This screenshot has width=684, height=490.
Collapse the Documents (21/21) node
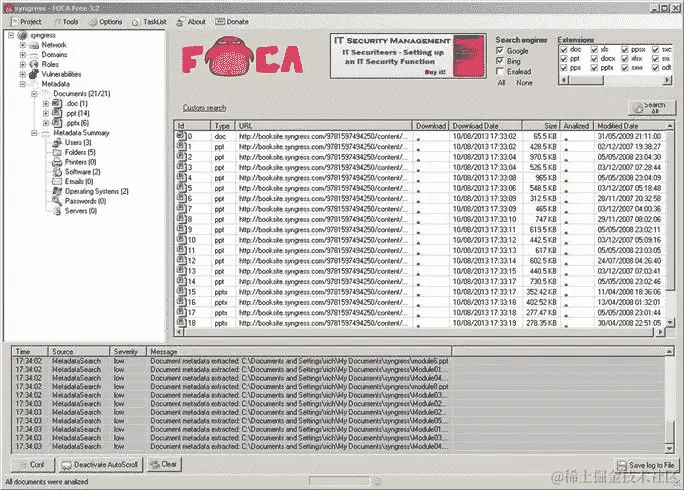pyautogui.click(x=34, y=94)
